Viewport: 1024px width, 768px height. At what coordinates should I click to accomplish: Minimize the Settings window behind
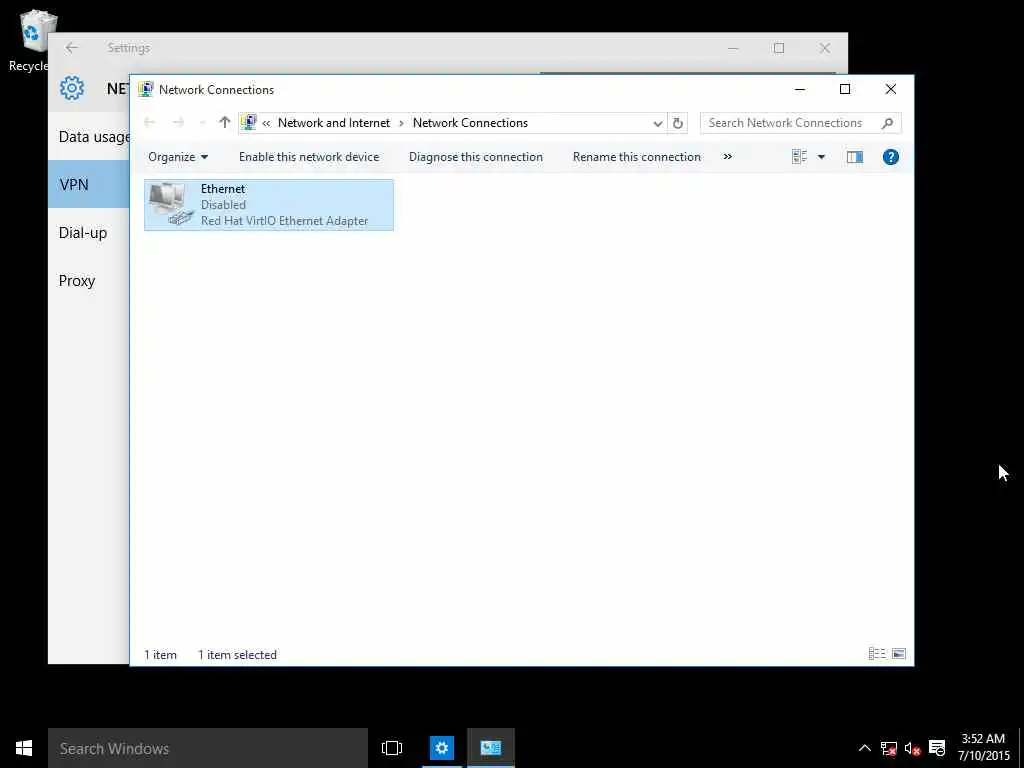click(x=733, y=48)
